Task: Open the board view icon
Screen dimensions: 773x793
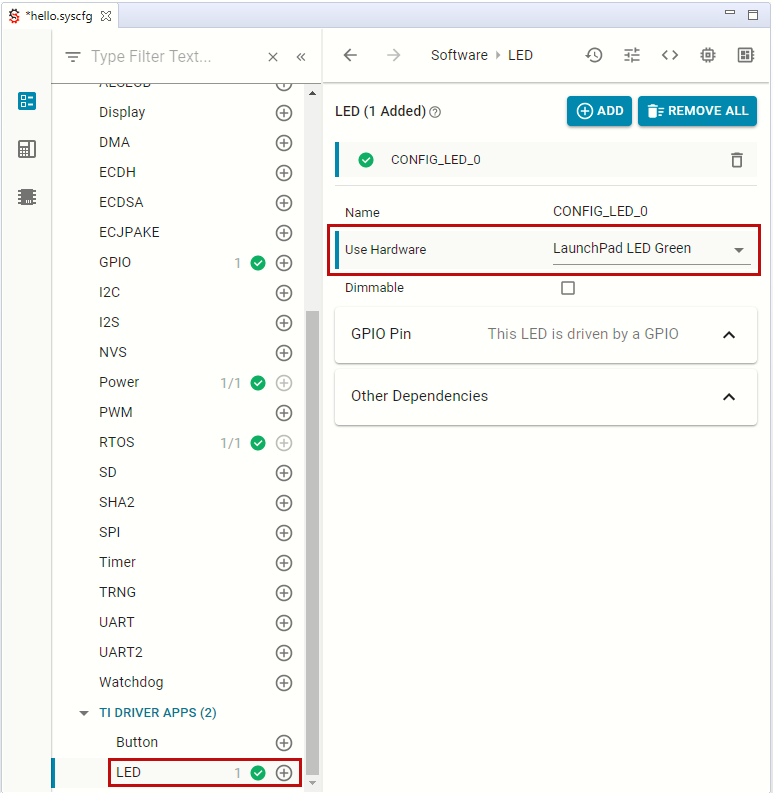Action: [746, 55]
